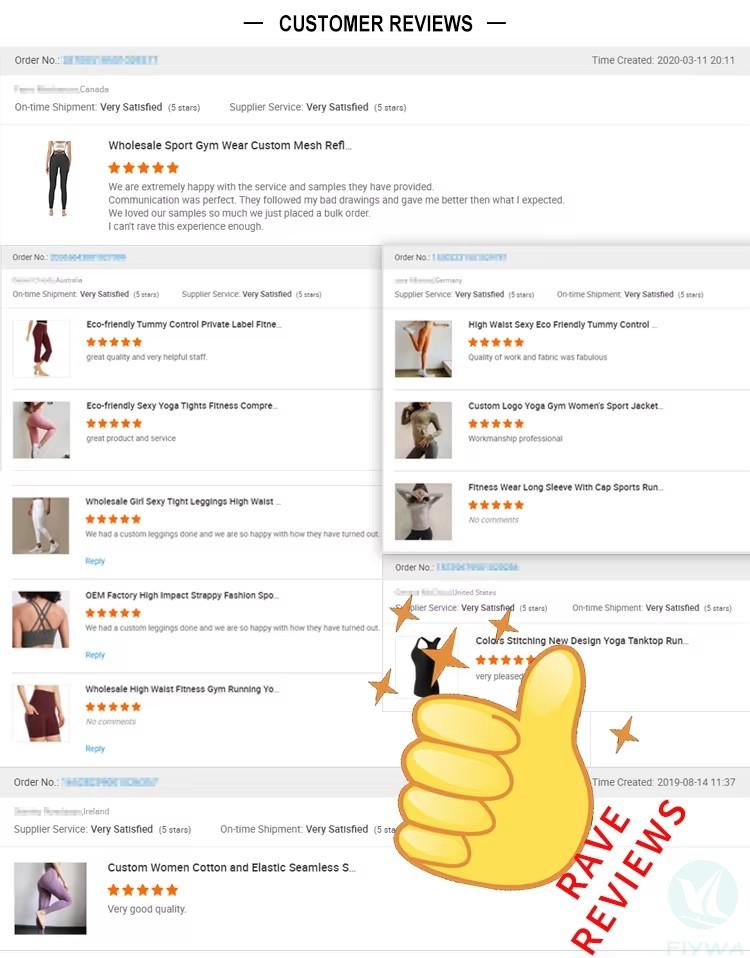
Task: Open Eco-friendly Tummy Control Private Label title
Action: [184, 324]
